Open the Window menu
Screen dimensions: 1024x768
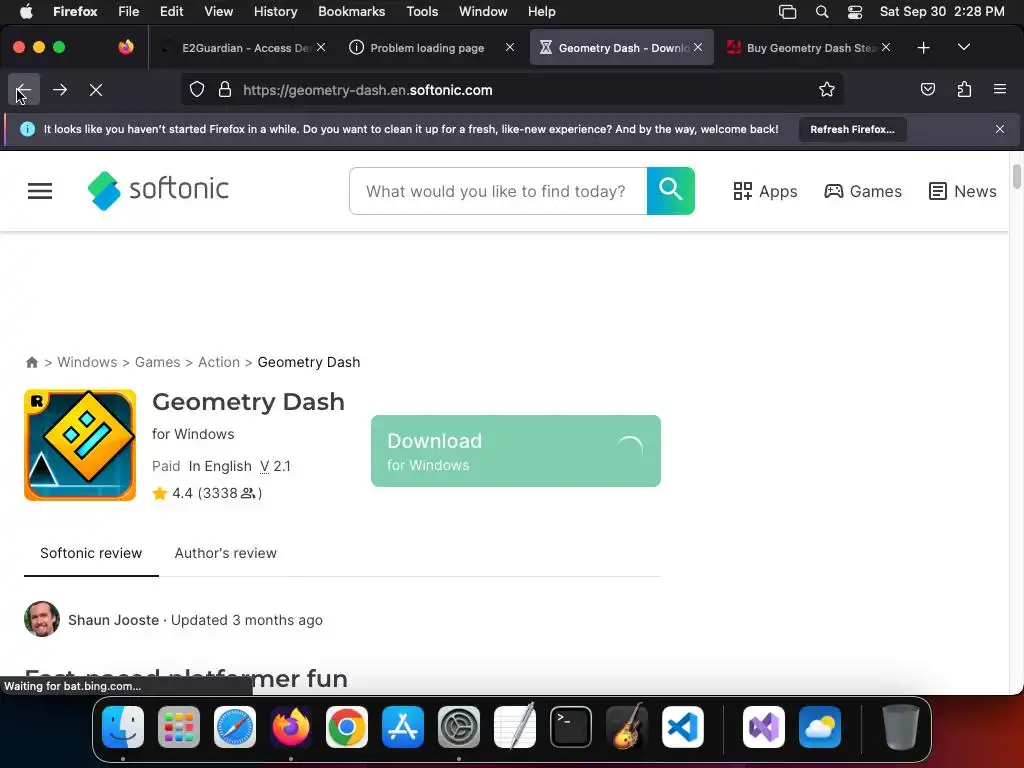483,11
